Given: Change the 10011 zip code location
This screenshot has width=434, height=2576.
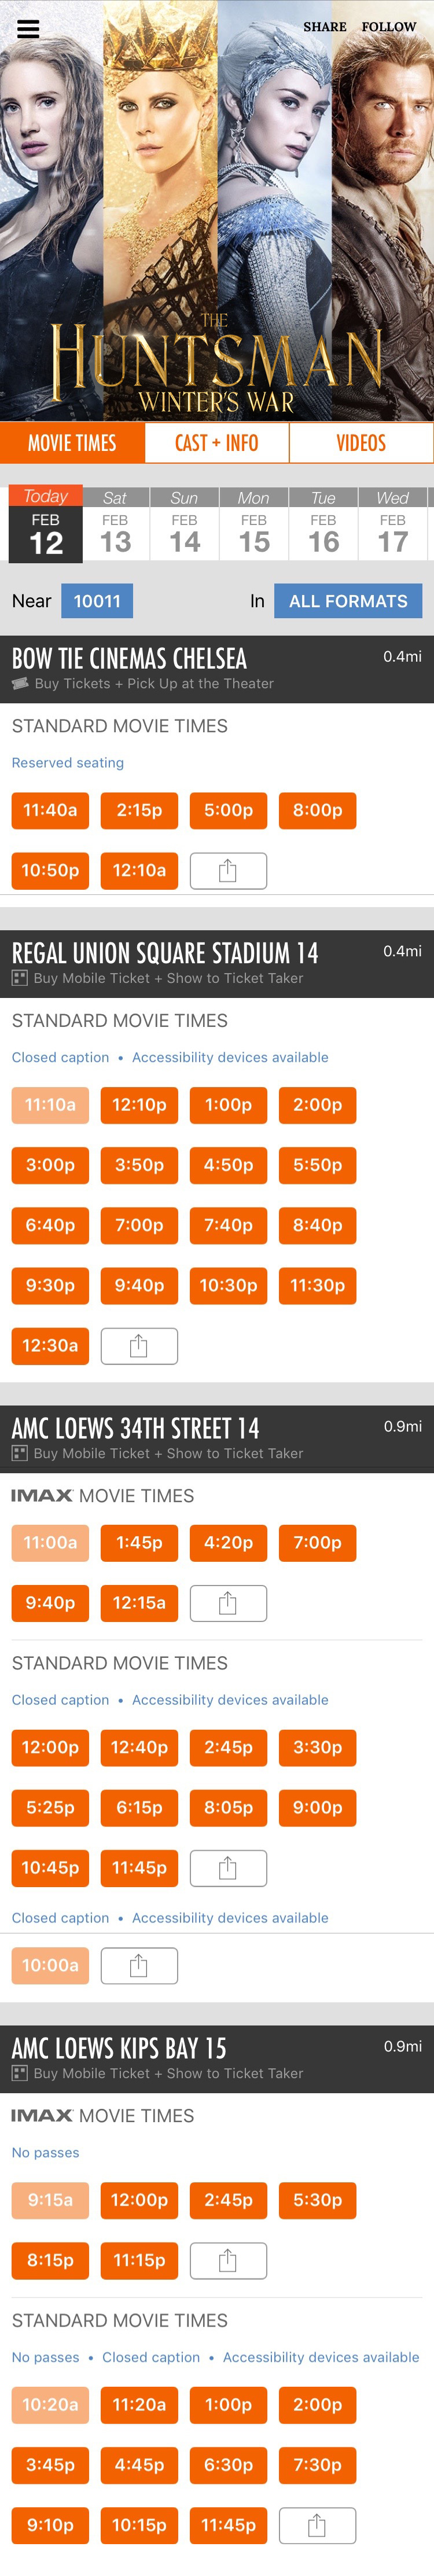Looking at the screenshot, I should pyautogui.click(x=97, y=601).
